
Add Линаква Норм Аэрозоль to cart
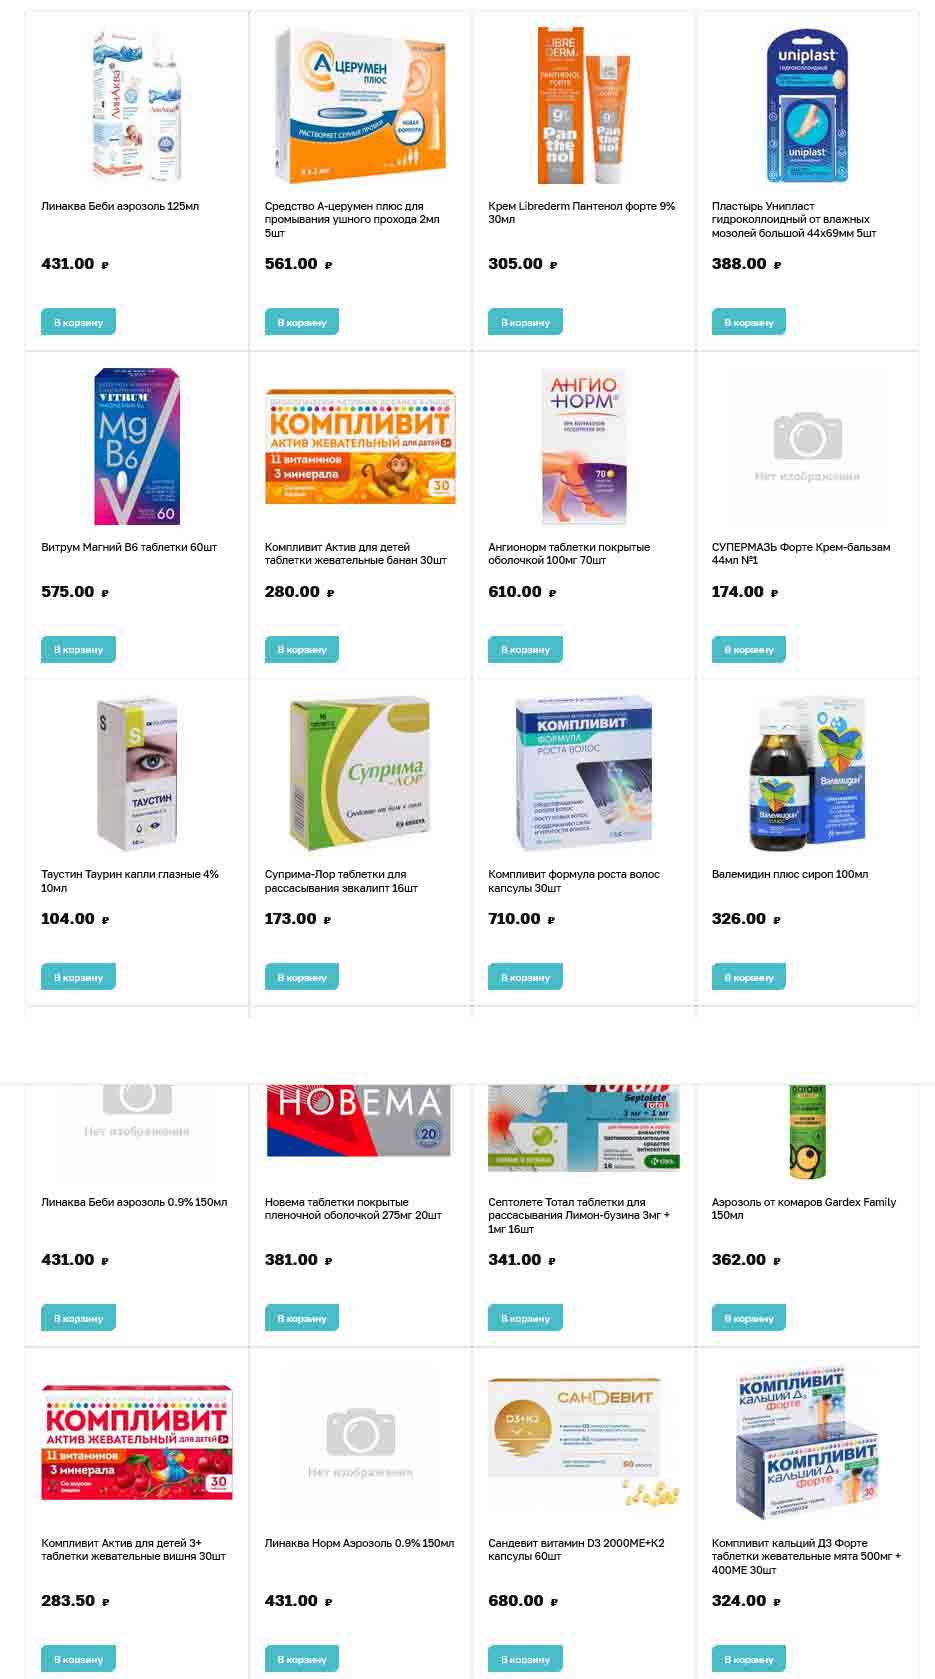(x=301, y=1658)
